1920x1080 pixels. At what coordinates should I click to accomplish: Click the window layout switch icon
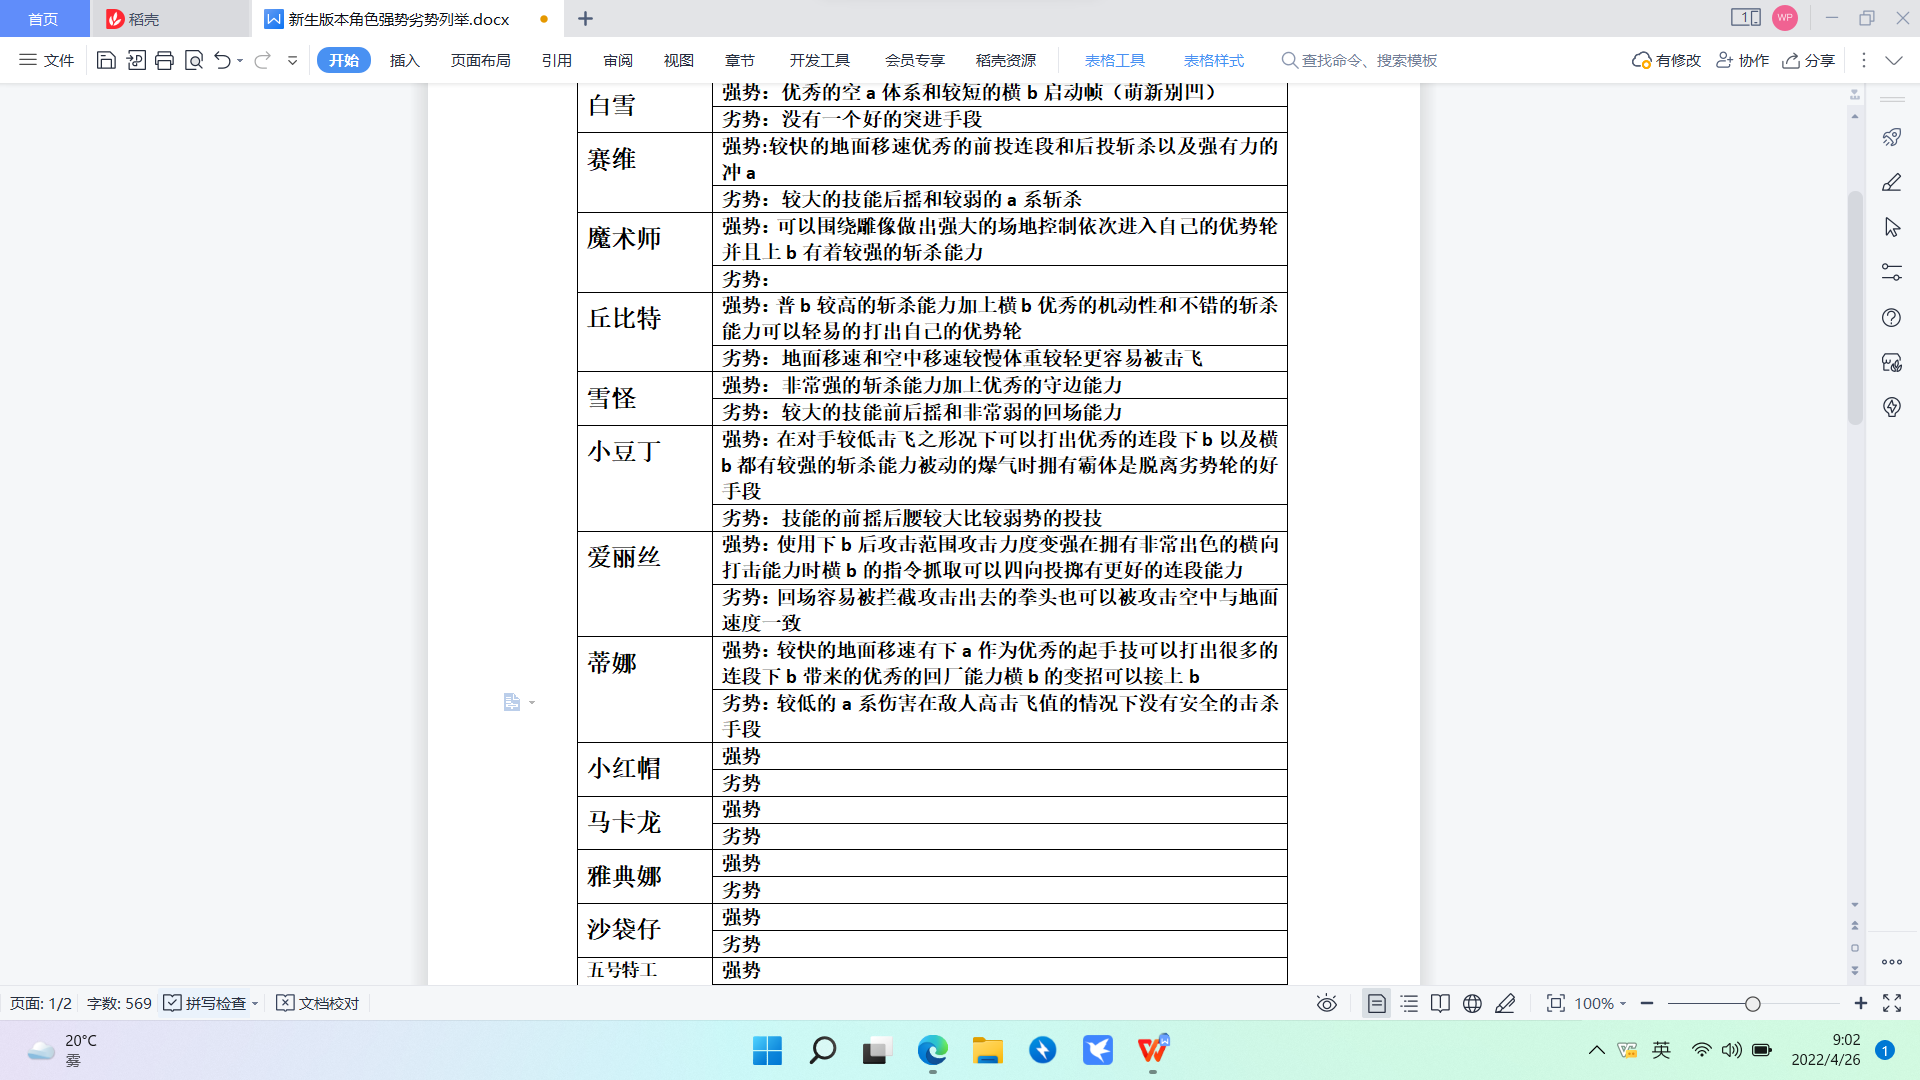[1746, 18]
